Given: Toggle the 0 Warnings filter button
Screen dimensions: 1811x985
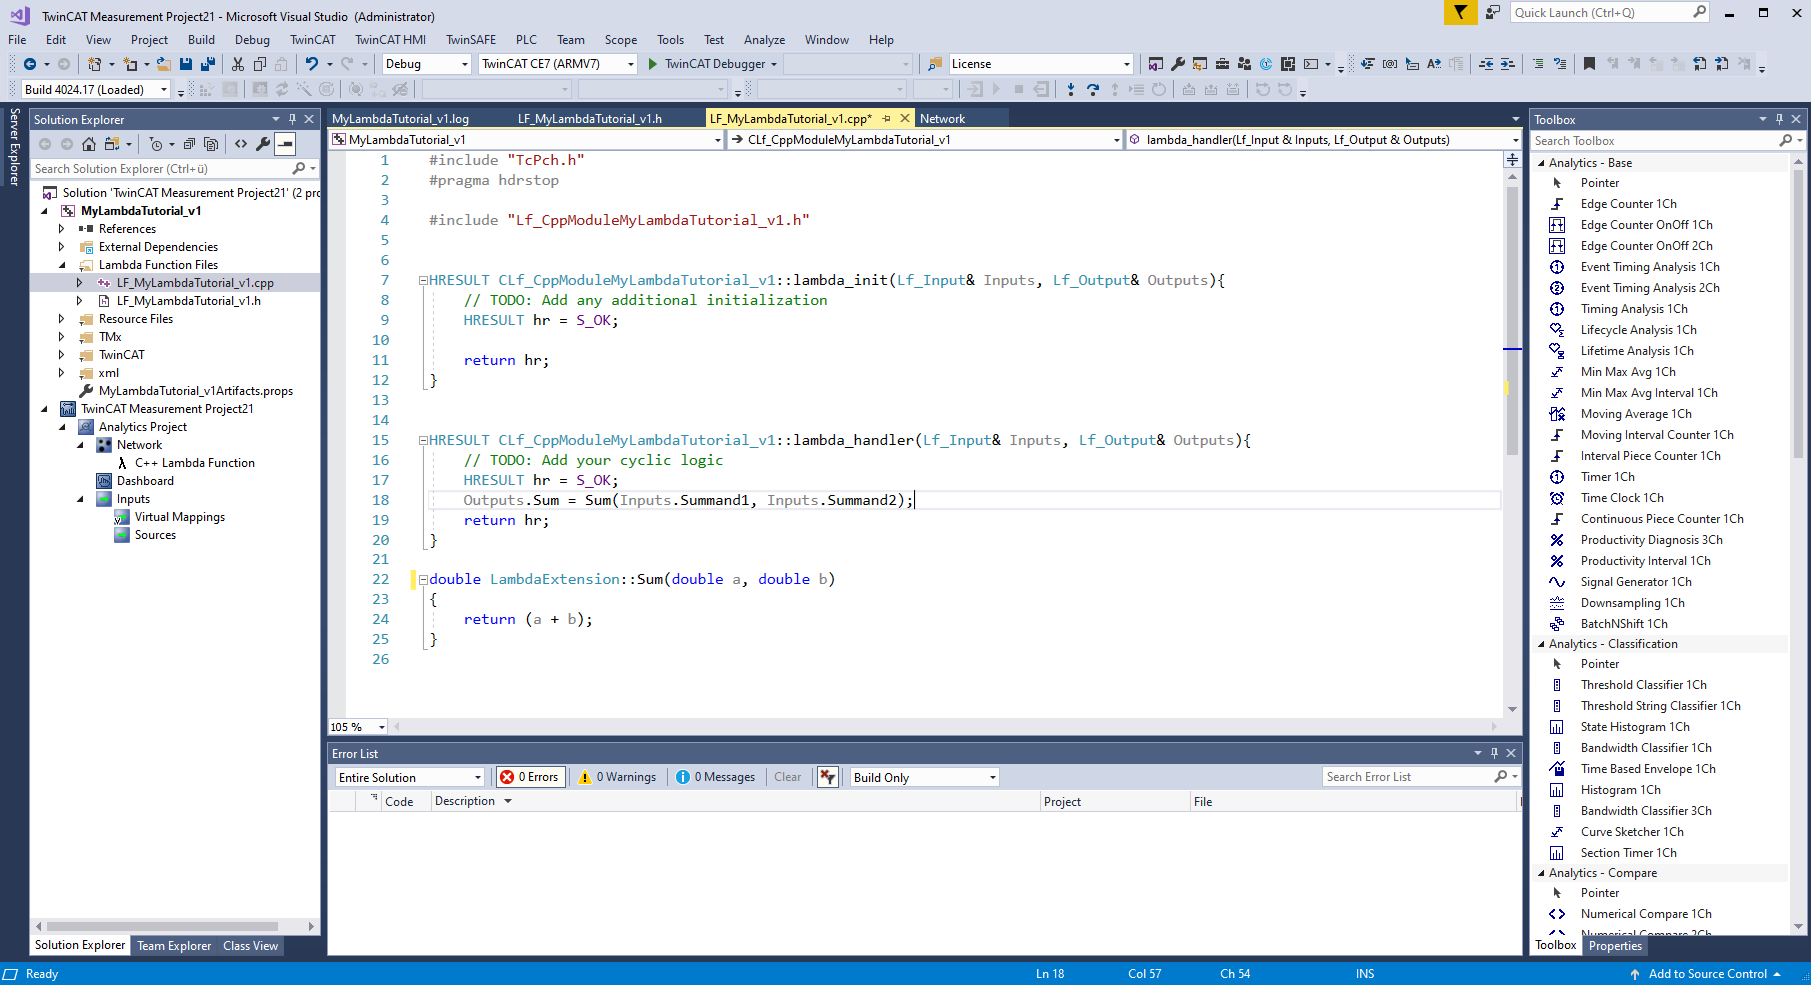Looking at the screenshot, I should [x=617, y=777].
